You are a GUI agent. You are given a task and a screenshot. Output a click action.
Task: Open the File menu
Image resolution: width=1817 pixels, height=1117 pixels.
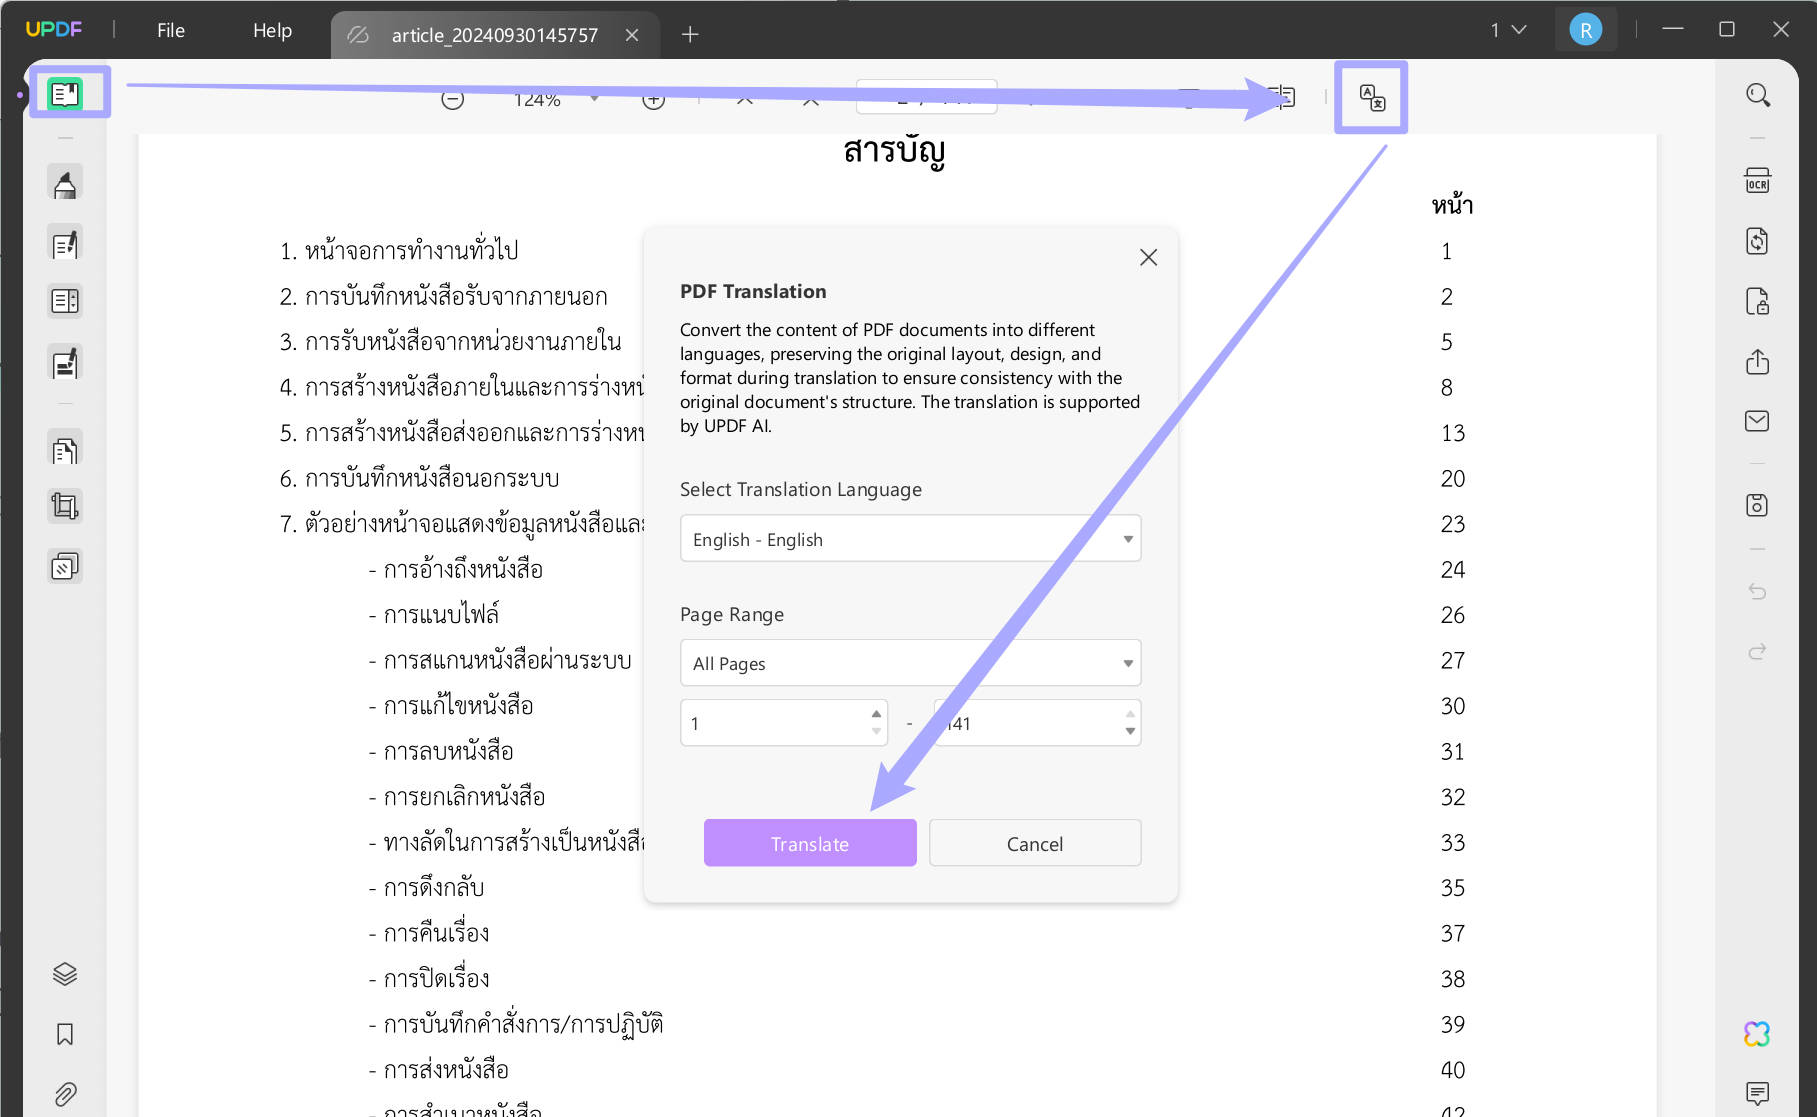click(x=169, y=30)
